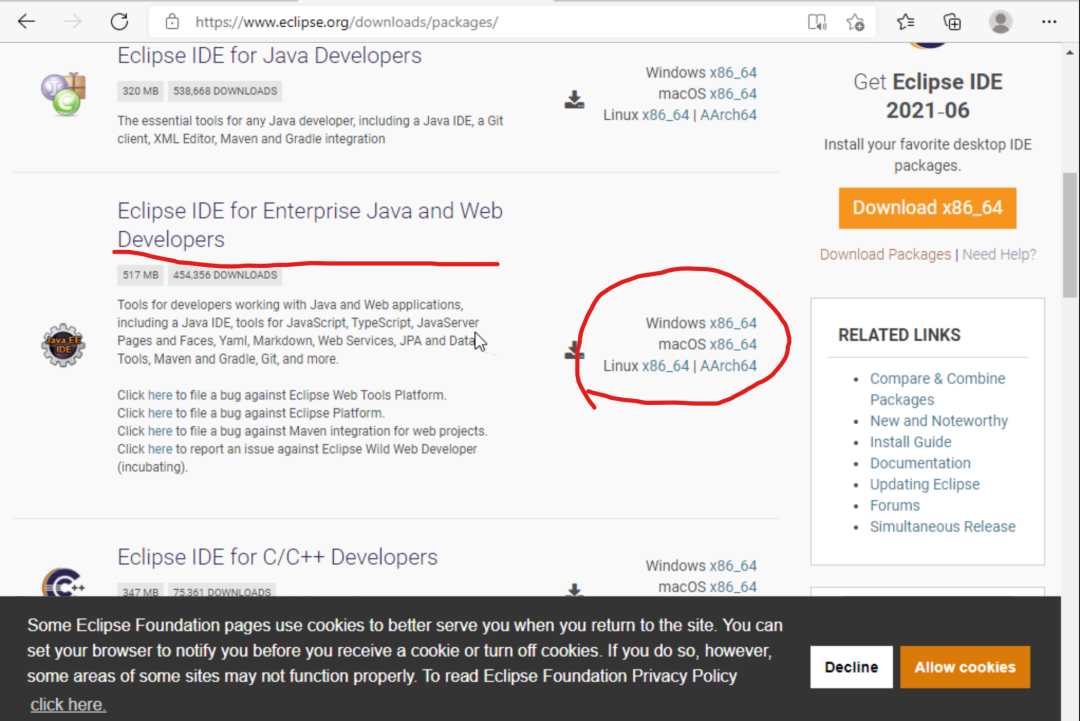
Task: Add page to favorites with star-plus icon
Action: pyautogui.click(x=855, y=22)
